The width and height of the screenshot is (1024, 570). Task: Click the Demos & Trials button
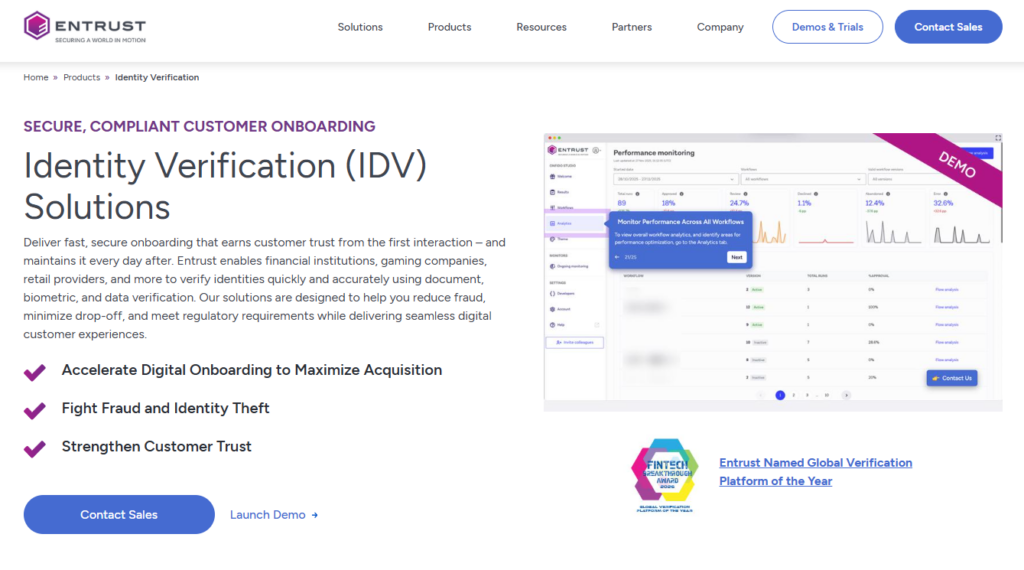coord(827,27)
